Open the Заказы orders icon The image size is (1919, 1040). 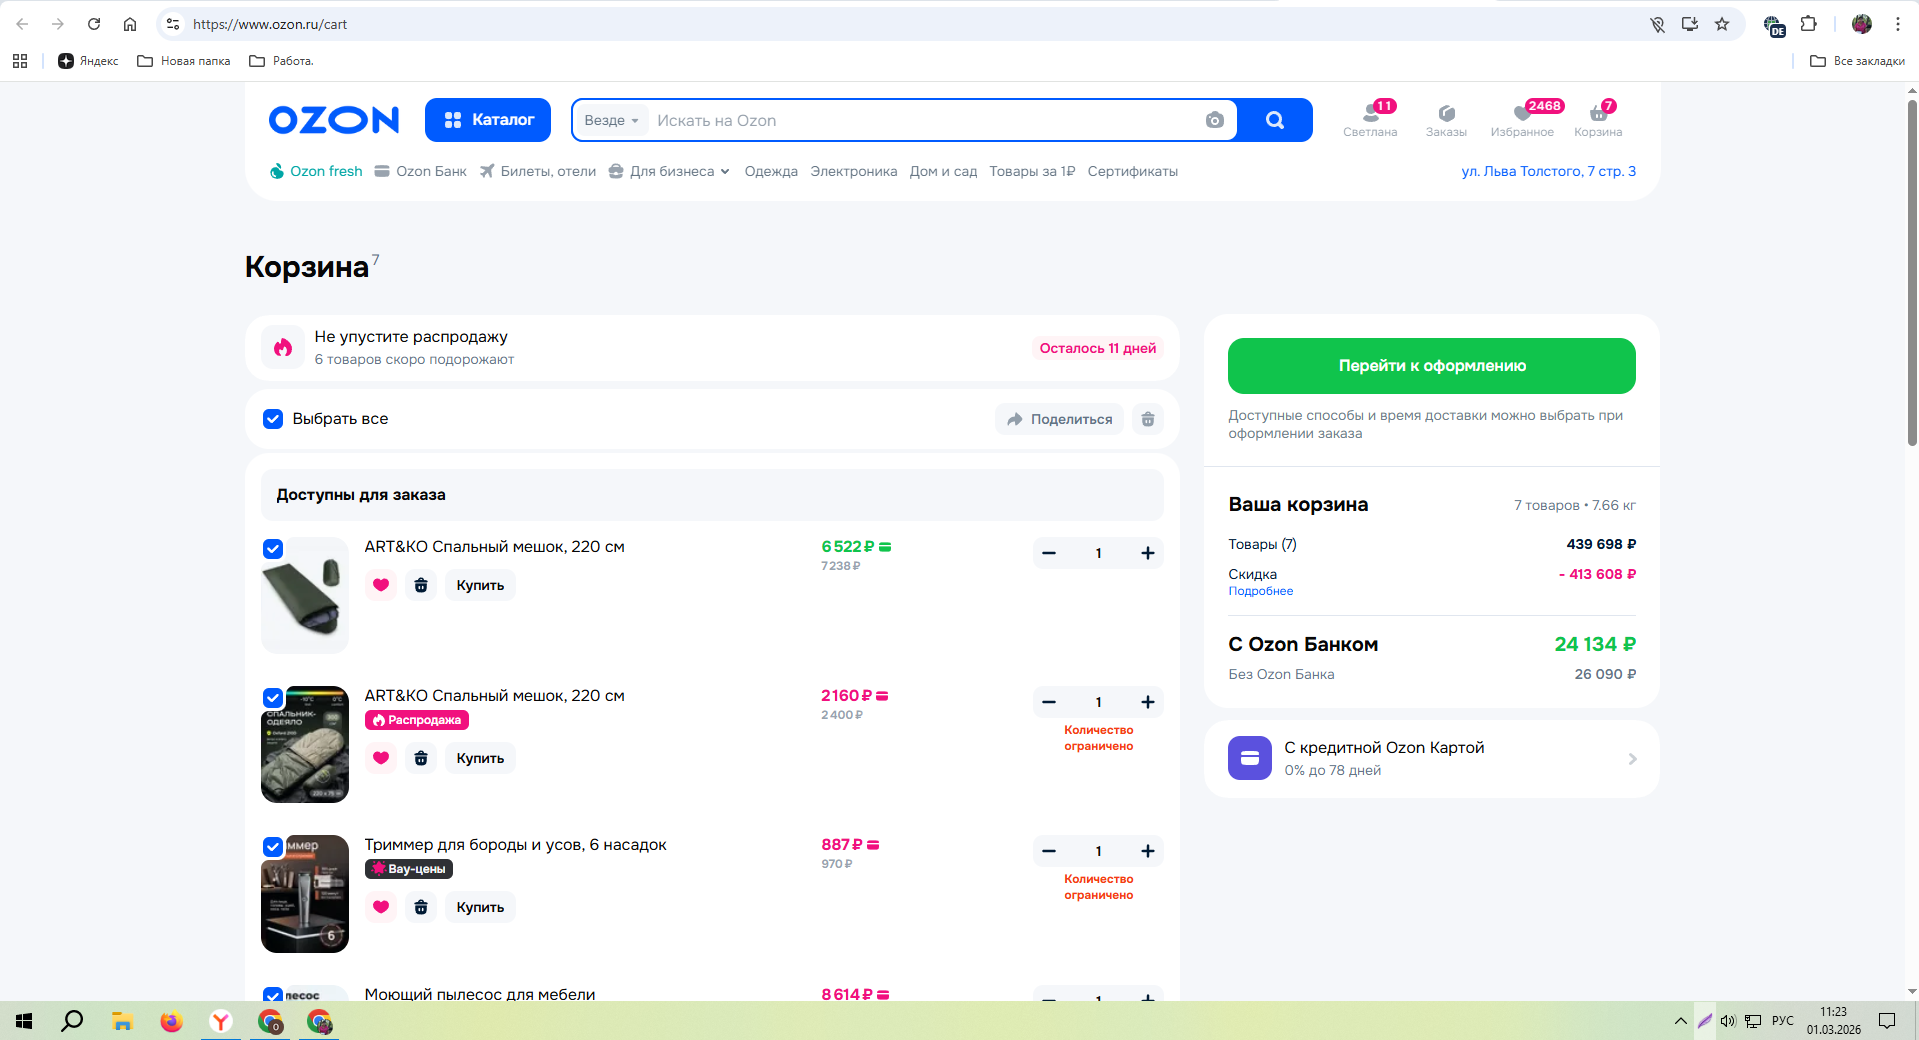tap(1446, 120)
